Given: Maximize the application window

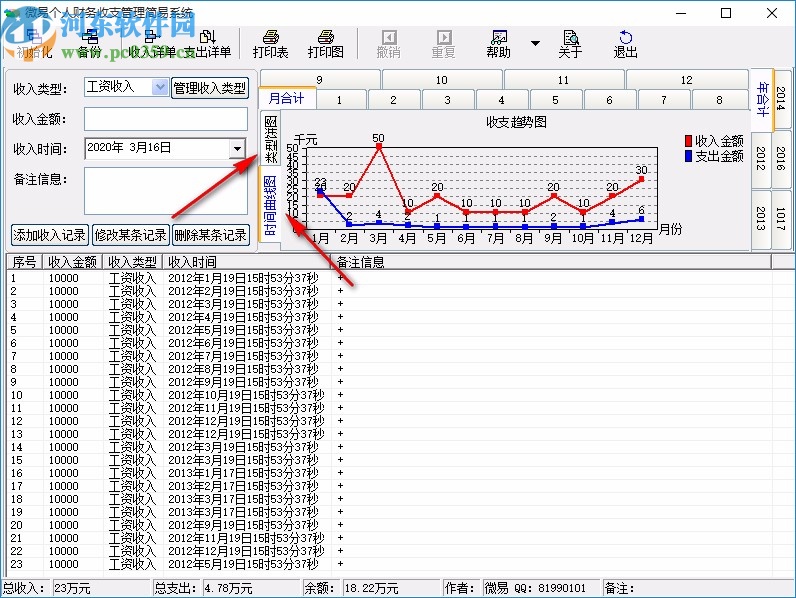Looking at the screenshot, I should click(726, 13).
